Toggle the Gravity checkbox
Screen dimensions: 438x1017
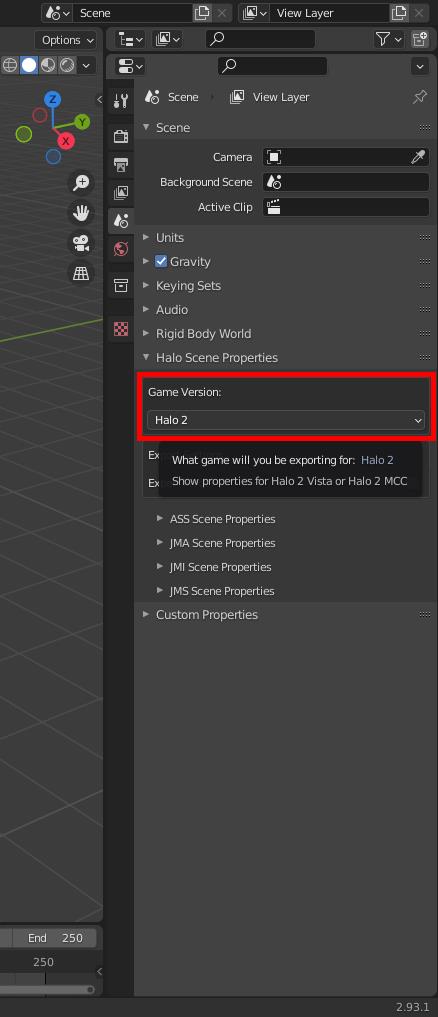coord(161,261)
